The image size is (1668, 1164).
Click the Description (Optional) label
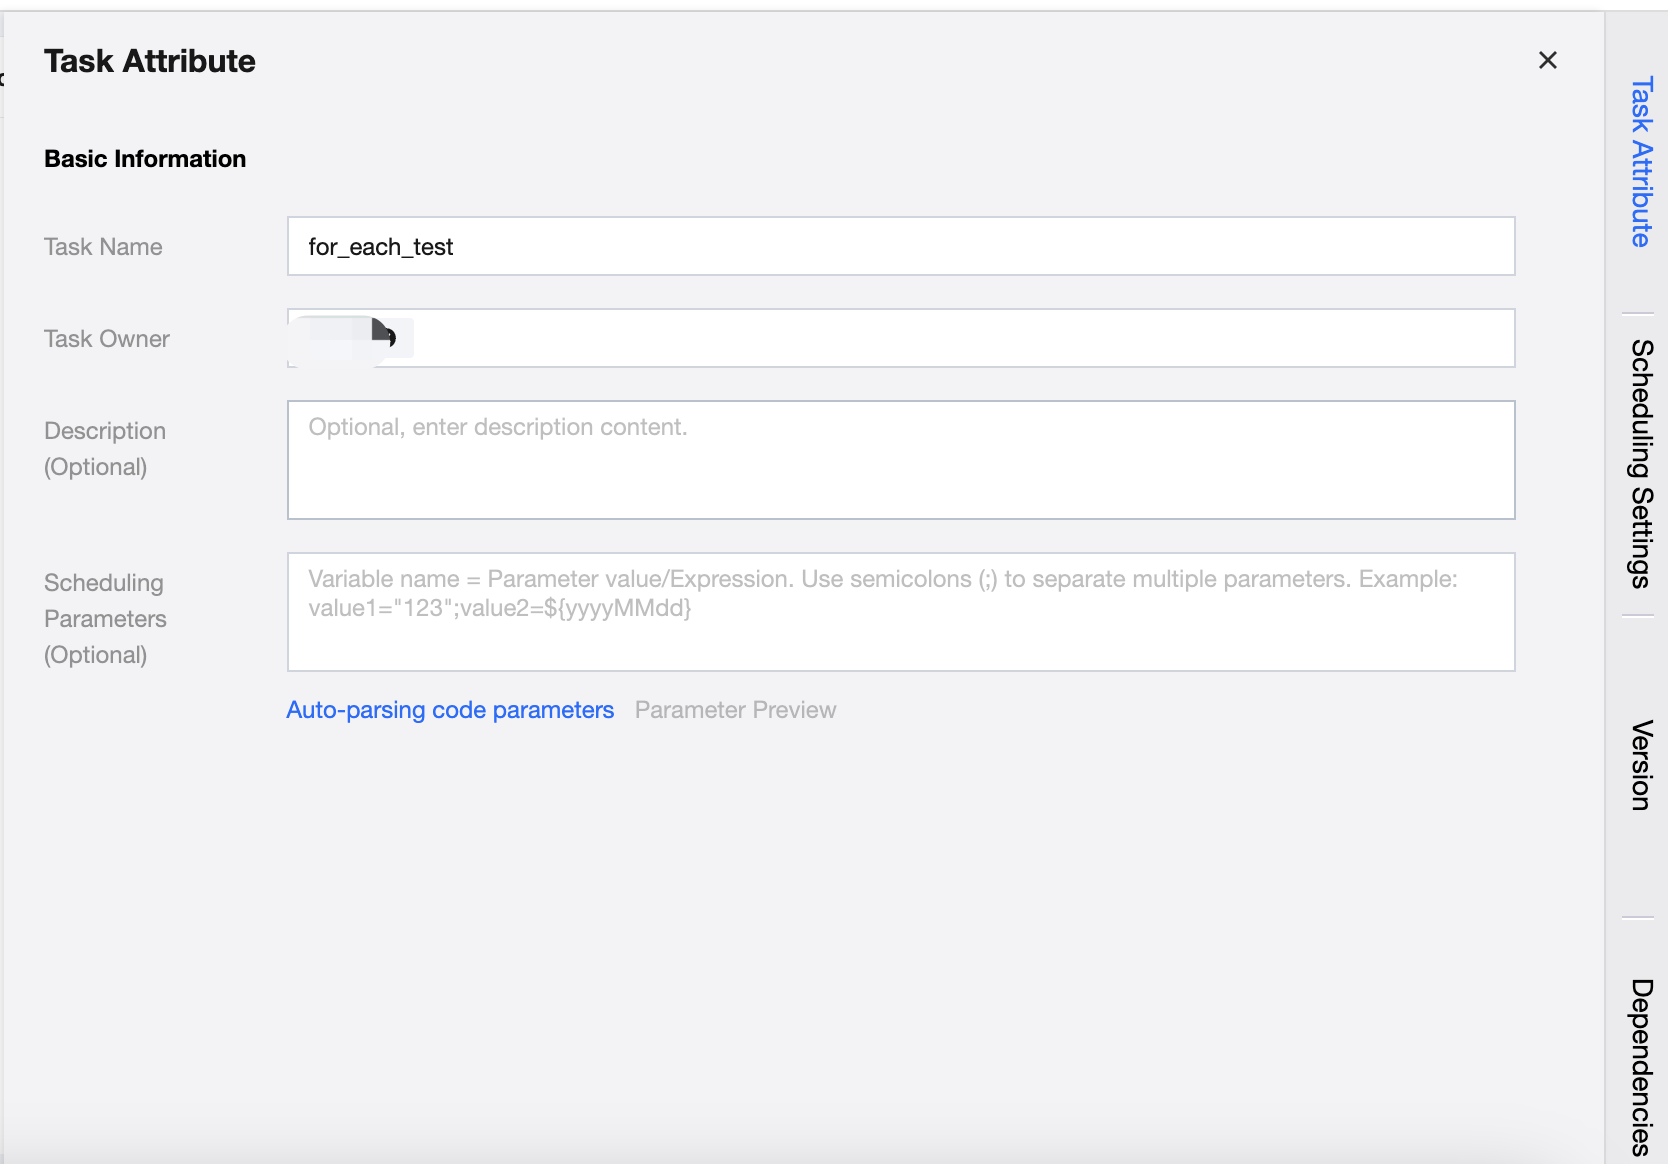click(105, 449)
